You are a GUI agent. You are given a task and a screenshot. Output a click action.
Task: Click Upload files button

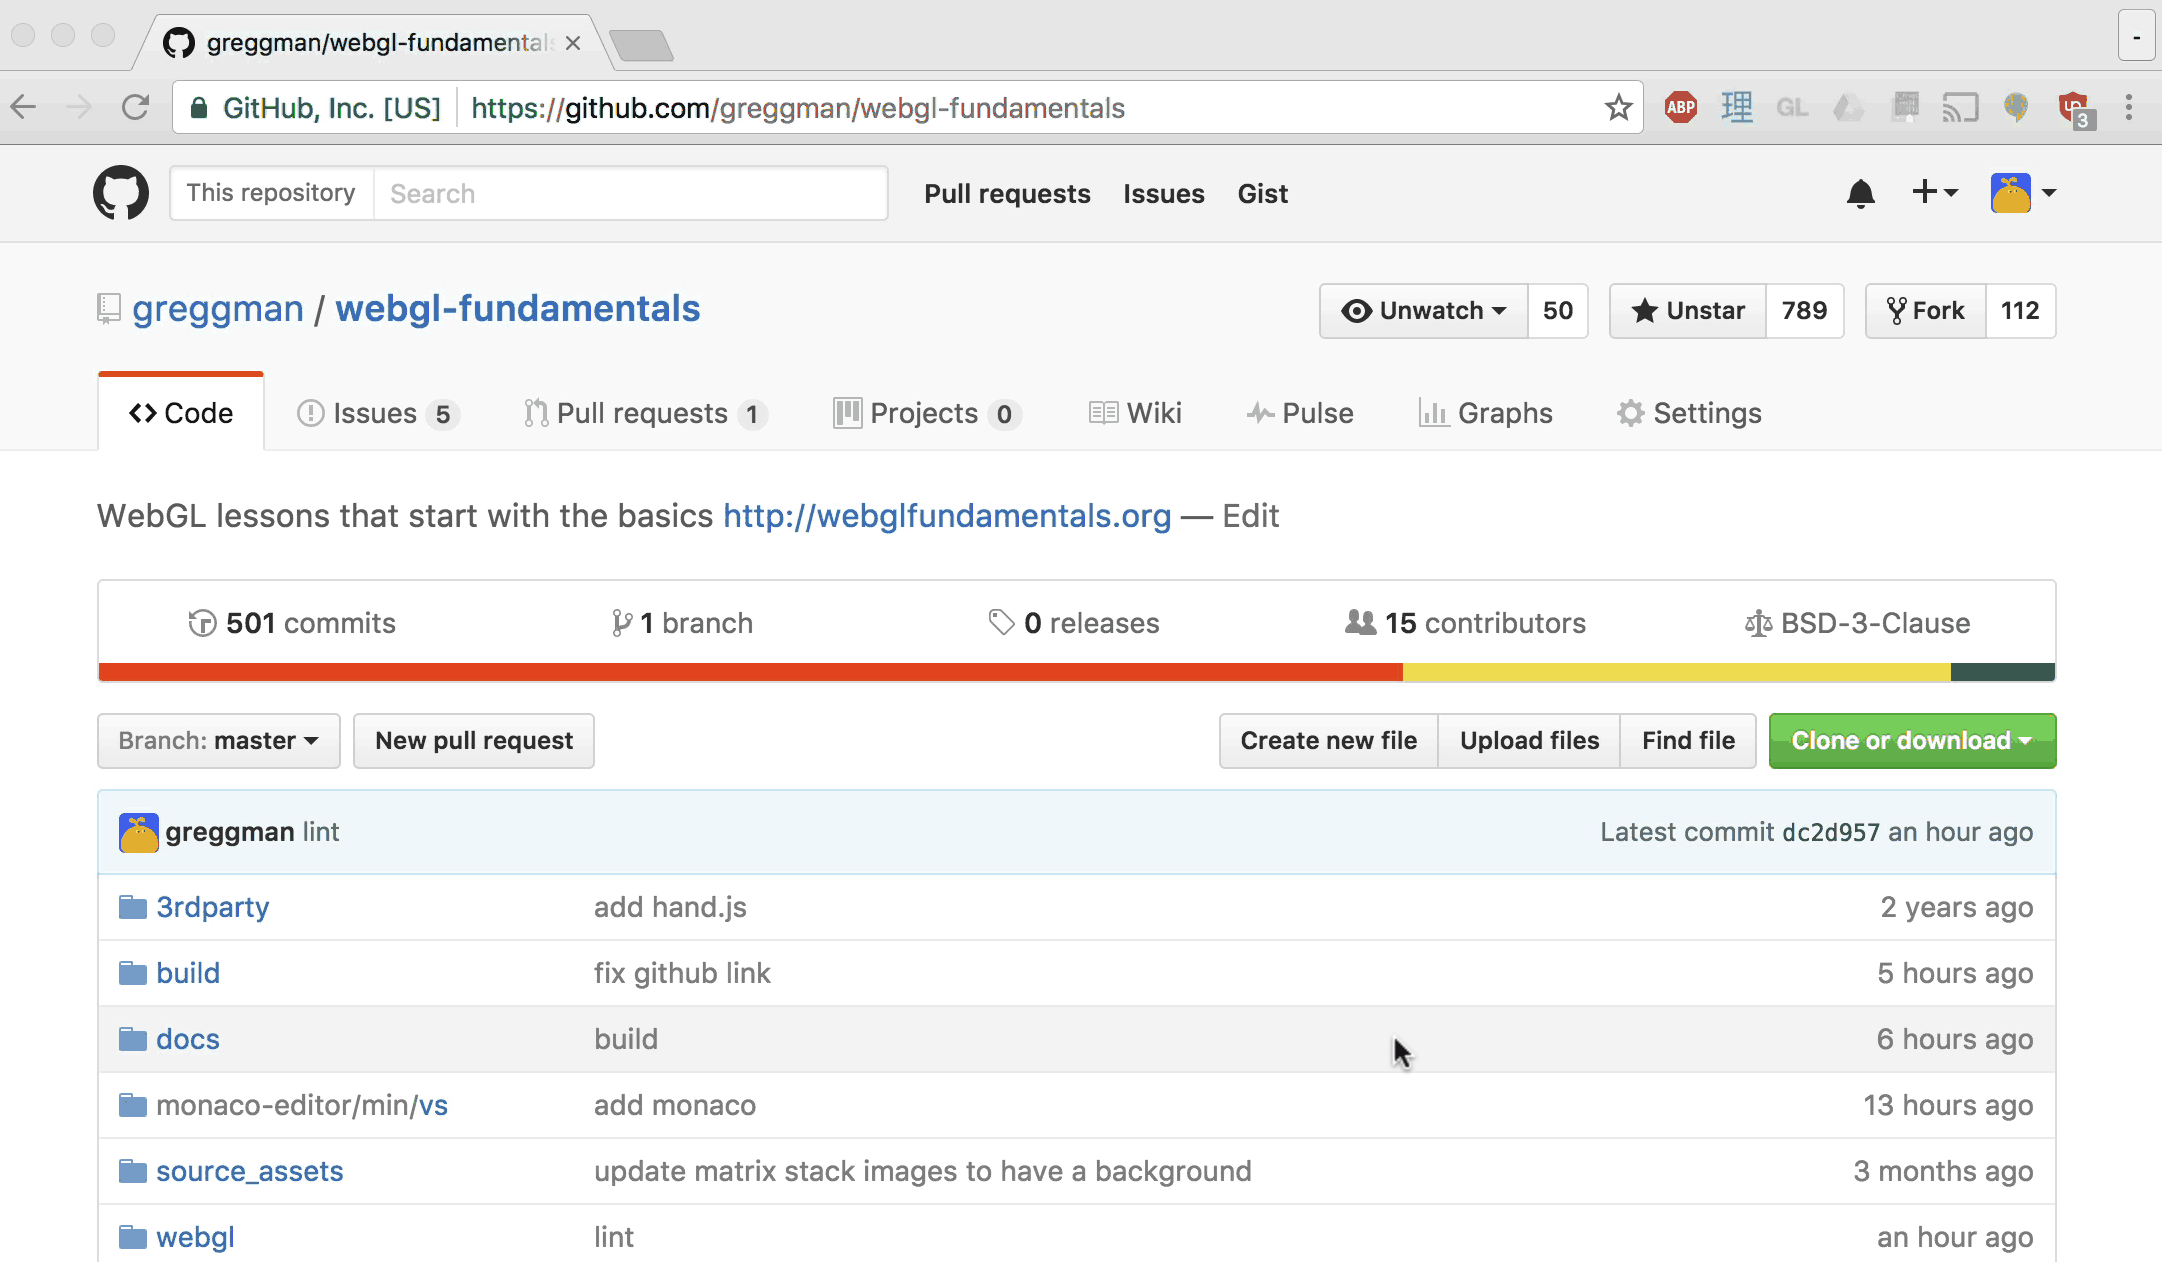click(x=1529, y=739)
